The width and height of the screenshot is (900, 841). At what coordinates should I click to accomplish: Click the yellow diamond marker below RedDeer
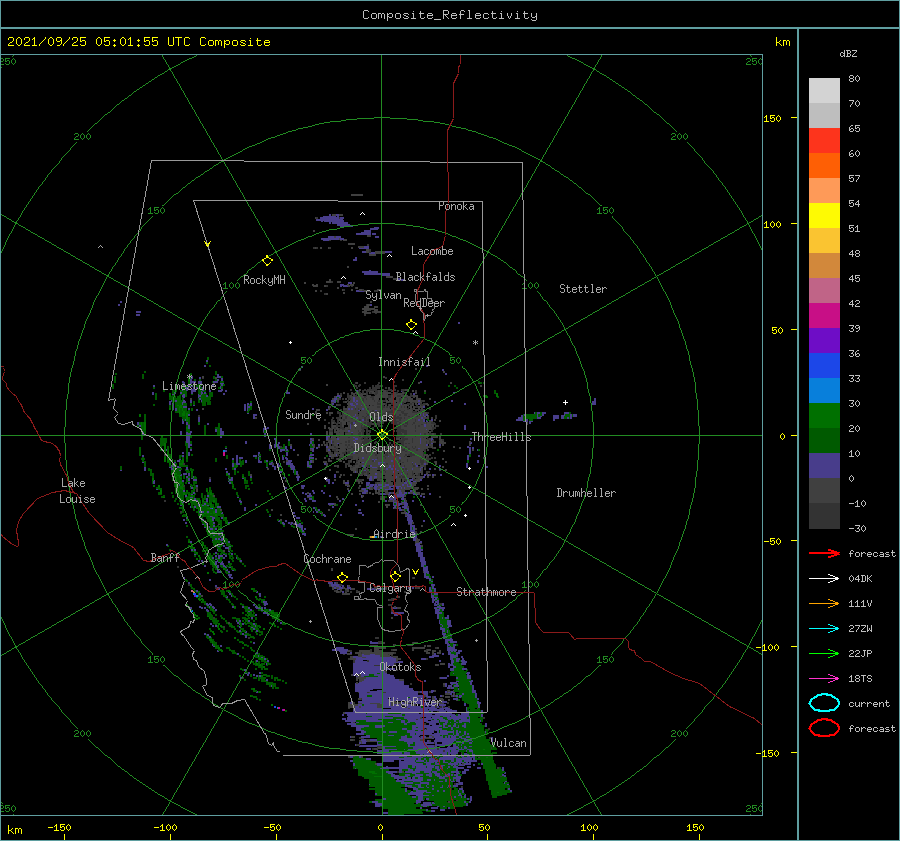point(411,325)
